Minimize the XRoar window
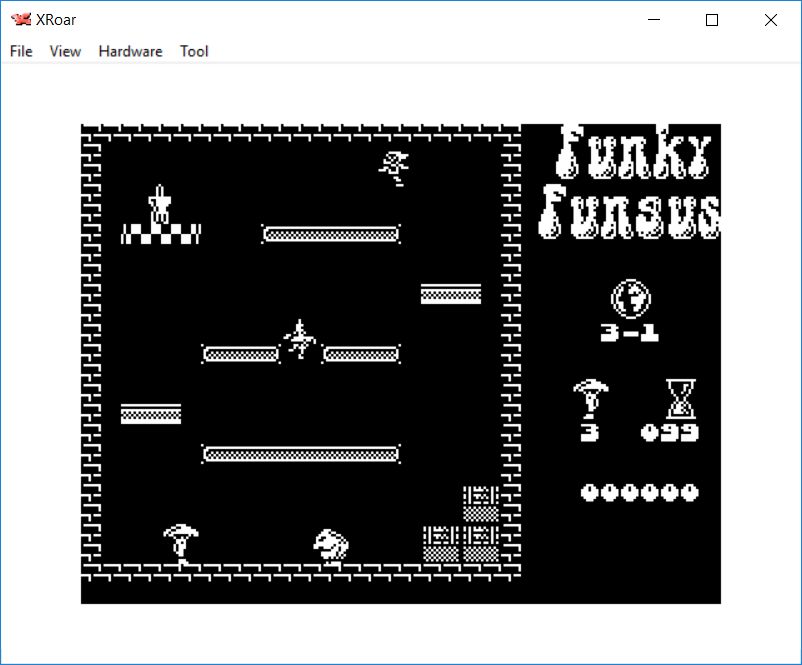Image resolution: width=802 pixels, height=665 pixels. [654, 20]
